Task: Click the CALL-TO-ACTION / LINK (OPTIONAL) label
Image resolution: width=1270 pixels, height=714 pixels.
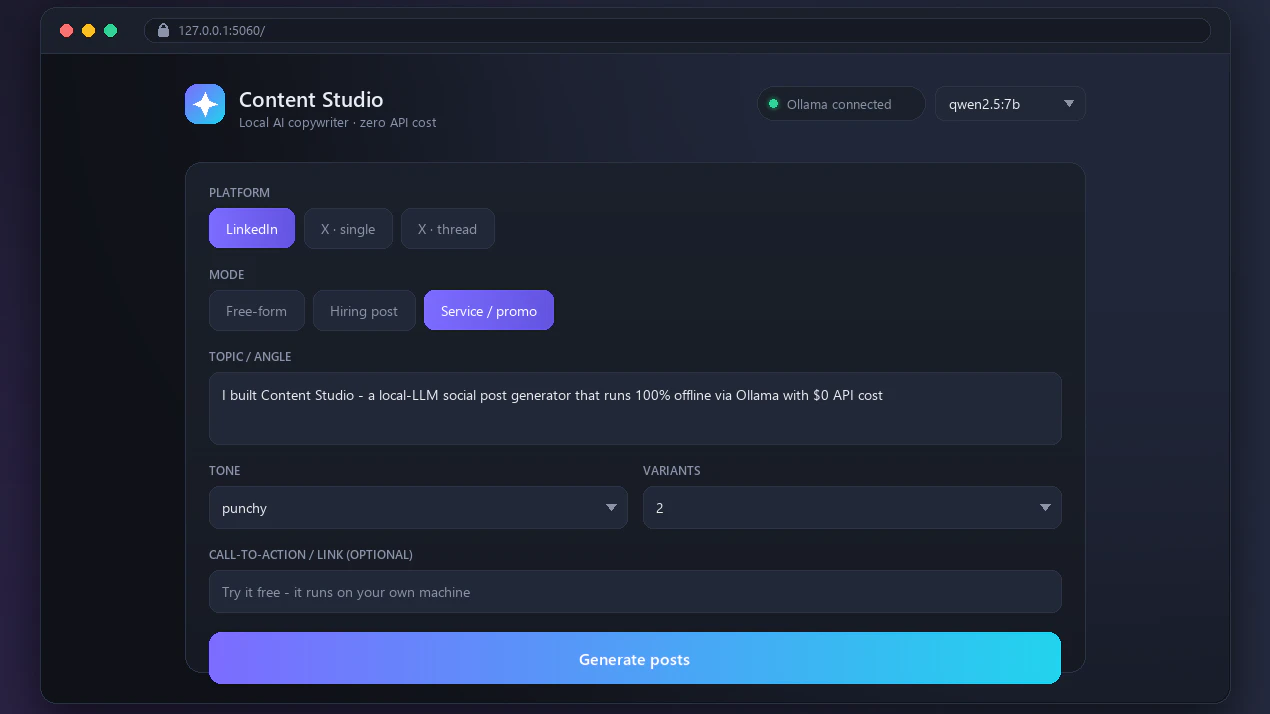Action: pos(310,554)
